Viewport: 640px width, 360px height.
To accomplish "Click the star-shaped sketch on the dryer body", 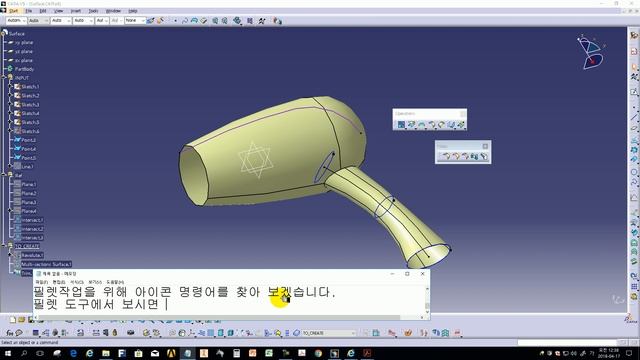I will [255, 160].
